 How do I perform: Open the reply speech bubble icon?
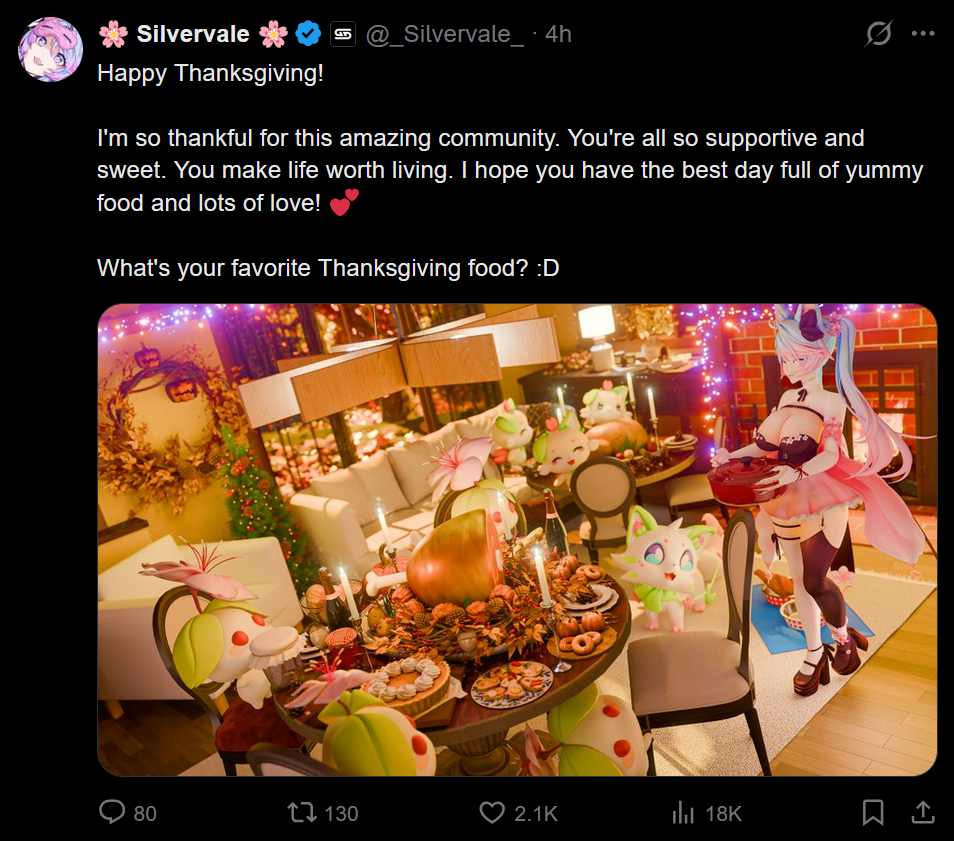click(x=112, y=812)
